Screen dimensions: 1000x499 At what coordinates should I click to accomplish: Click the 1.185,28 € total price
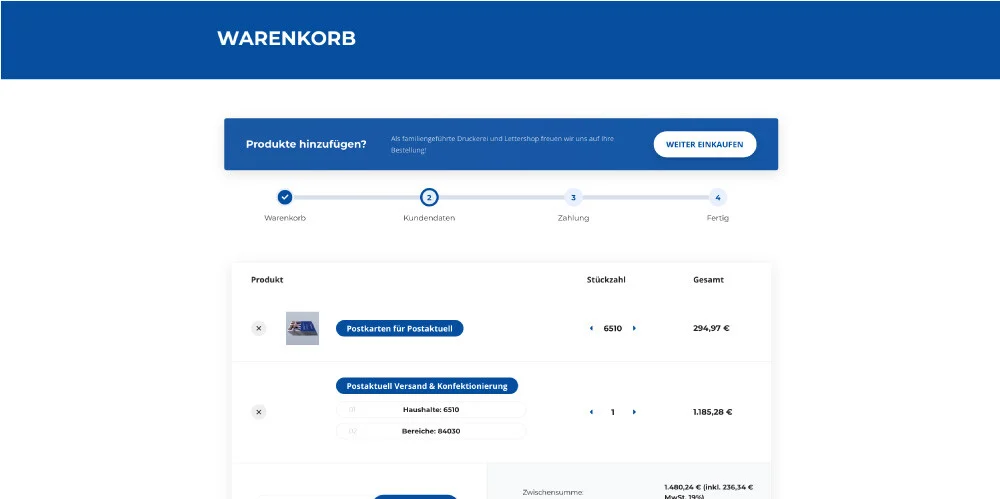[712, 412]
